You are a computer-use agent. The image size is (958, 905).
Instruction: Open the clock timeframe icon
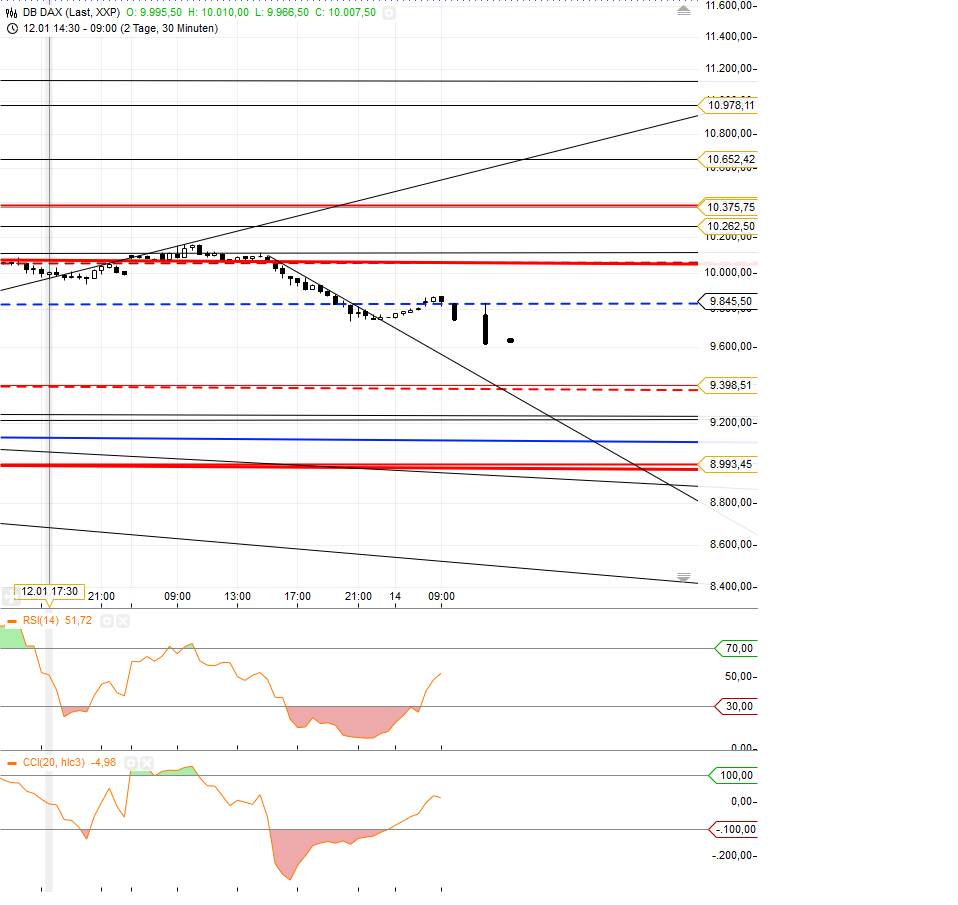(x=12, y=29)
